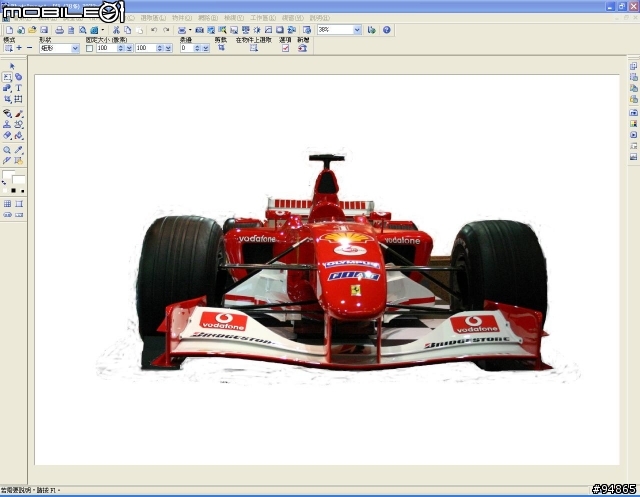Click the Help question mark icon

tap(387, 30)
